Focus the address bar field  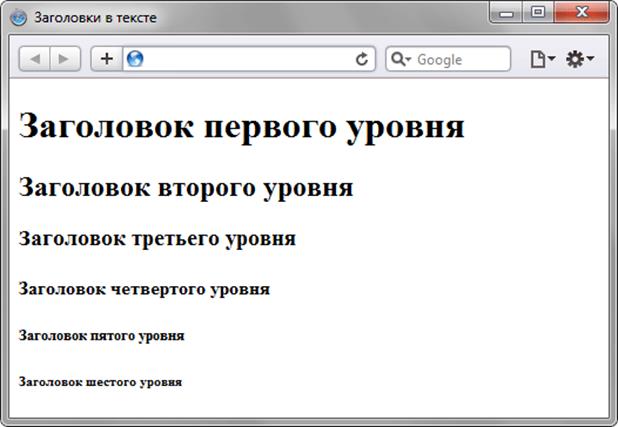pos(249,59)
